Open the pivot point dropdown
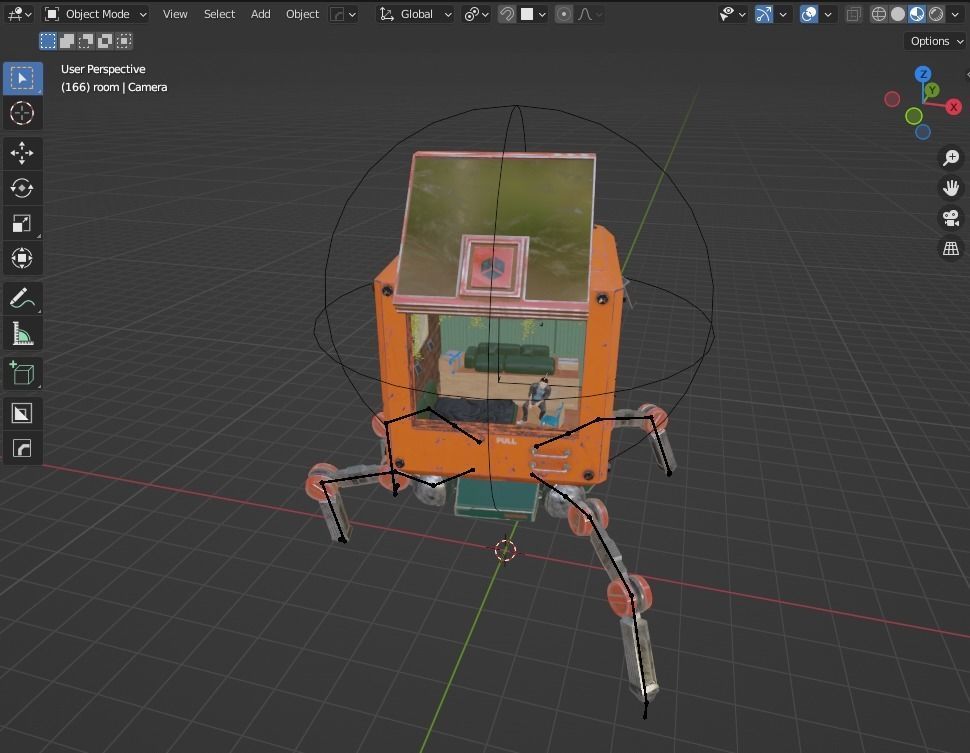This screenshot has height=753, width=970. pyautogui.click(x=476, y=14)
